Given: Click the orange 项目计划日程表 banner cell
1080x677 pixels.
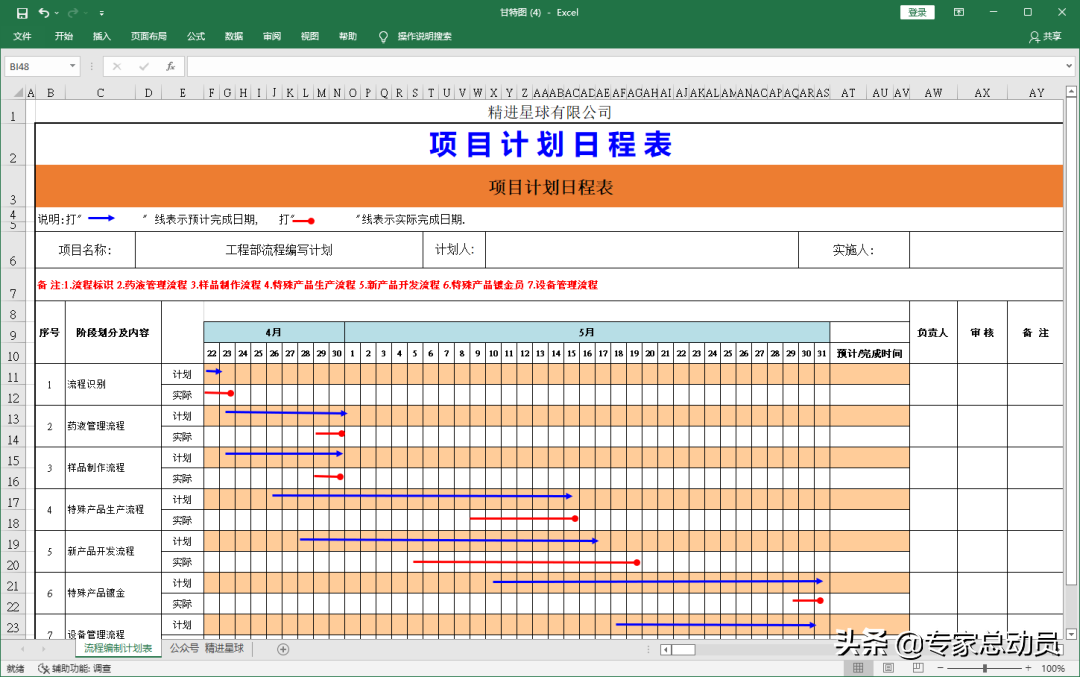Looking at the screenshot, I should [x=550, y=187].
